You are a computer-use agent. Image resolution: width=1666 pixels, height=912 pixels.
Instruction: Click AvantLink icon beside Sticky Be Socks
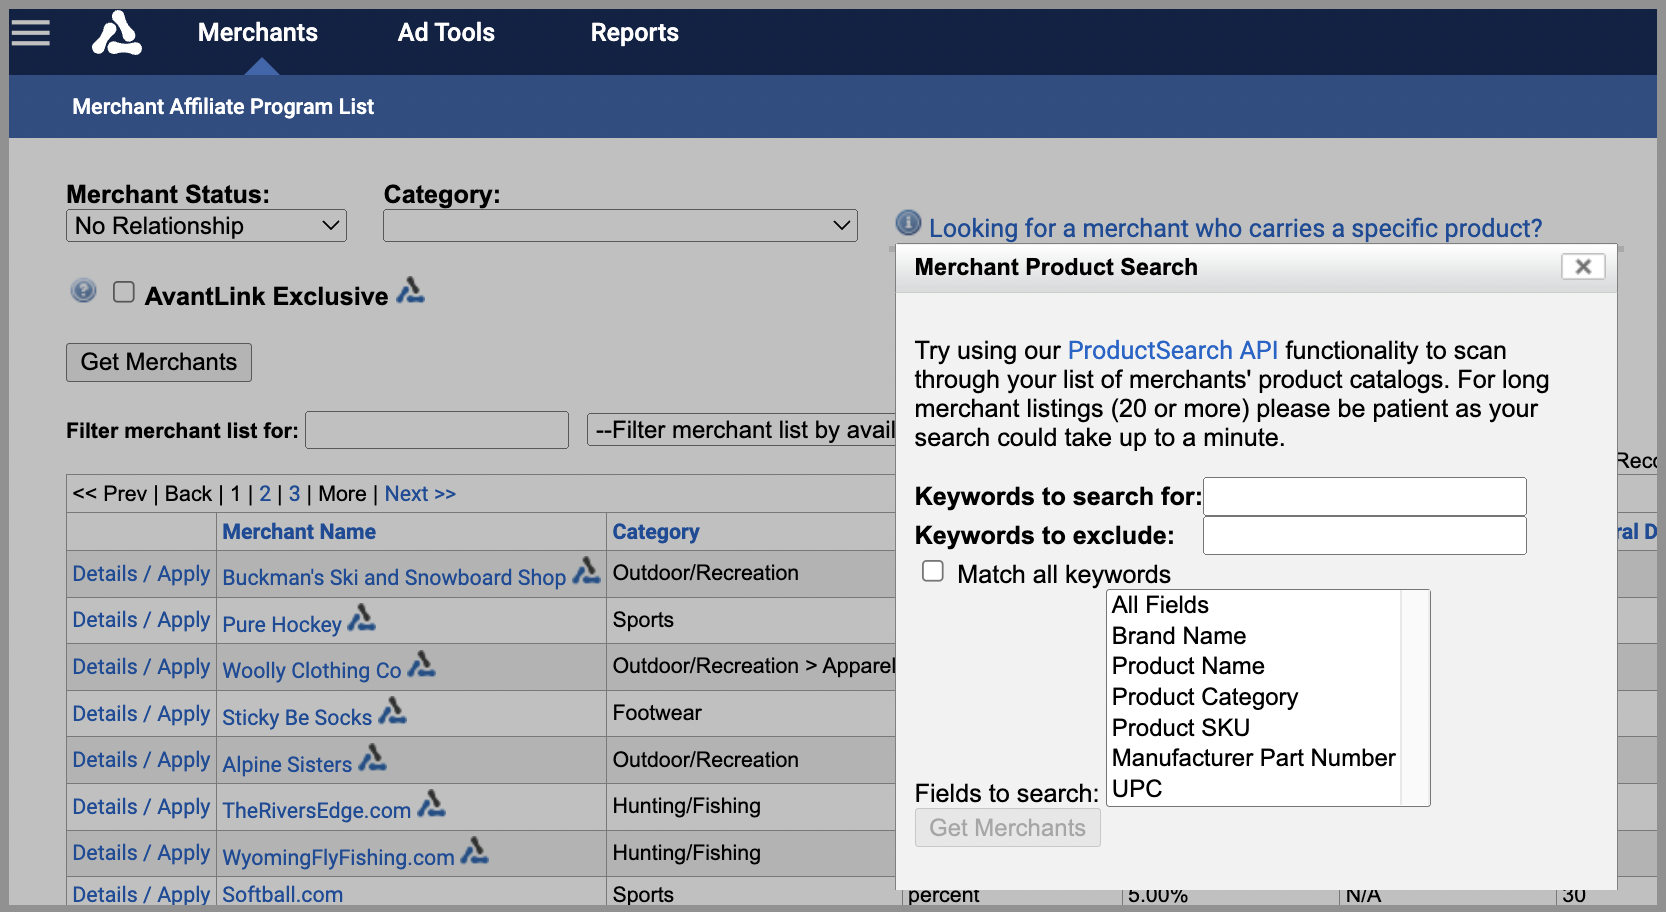(392, 711)
